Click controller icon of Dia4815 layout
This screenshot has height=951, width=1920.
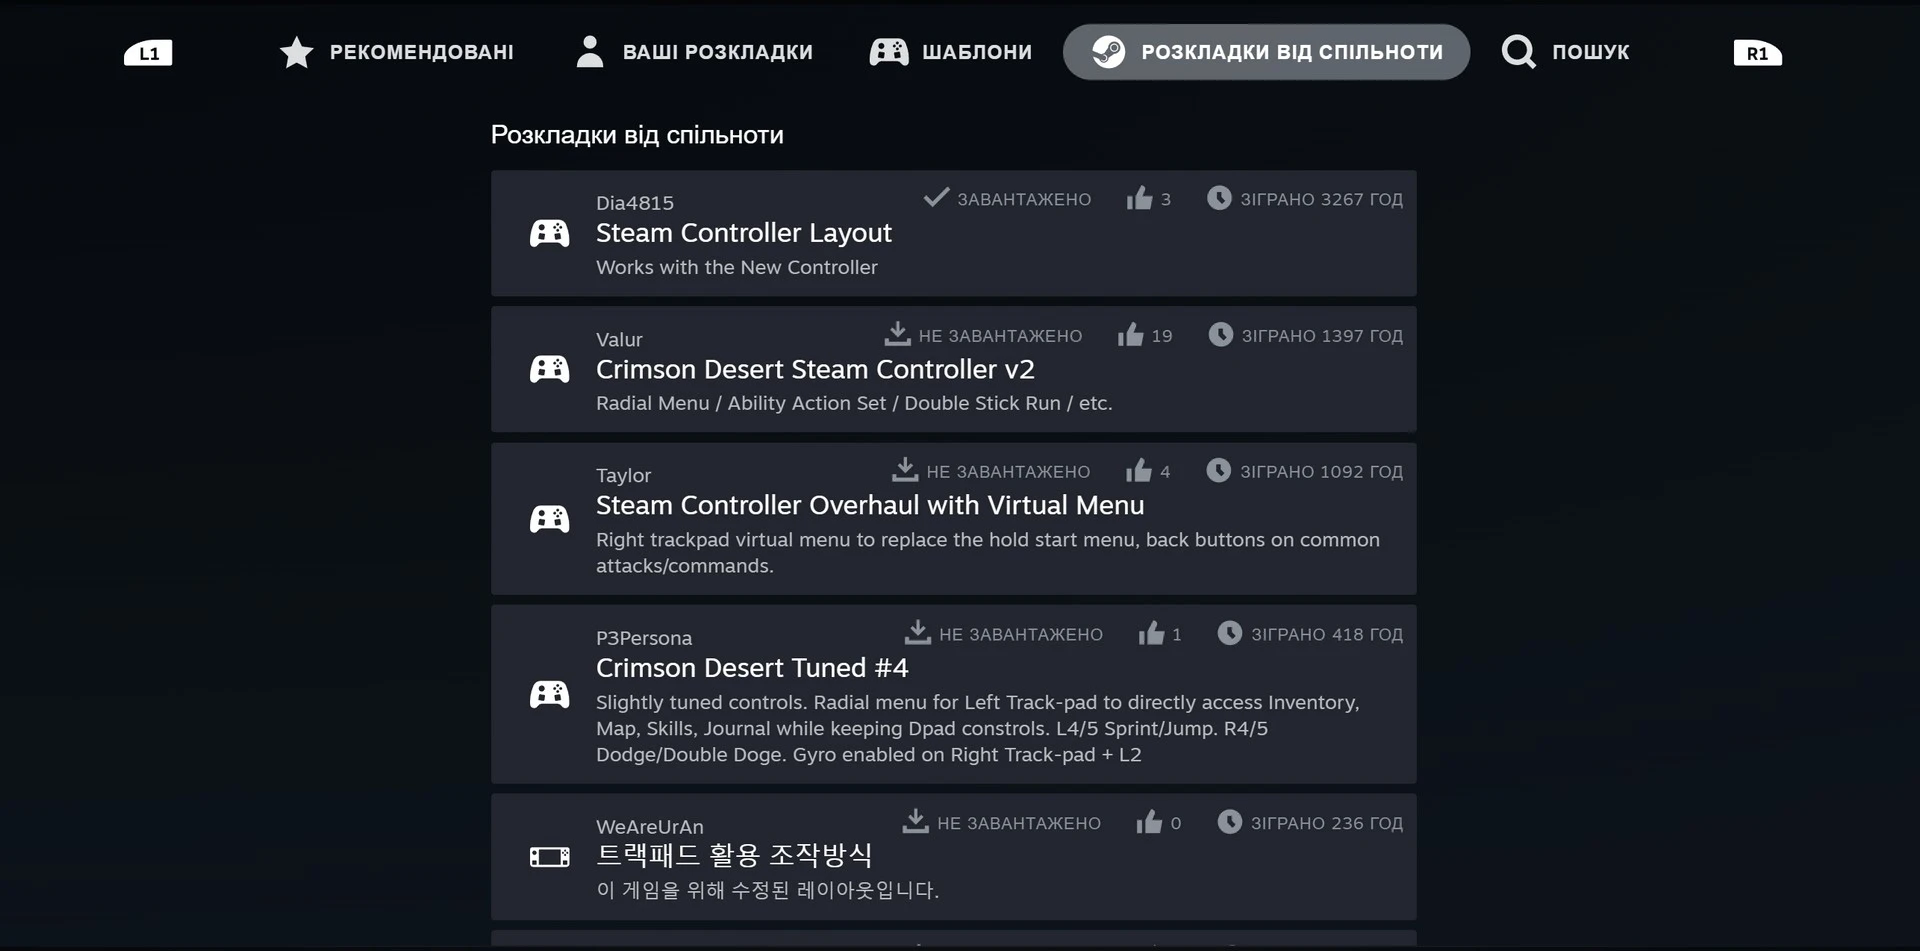pyautogui.click(x=549, y=233)
